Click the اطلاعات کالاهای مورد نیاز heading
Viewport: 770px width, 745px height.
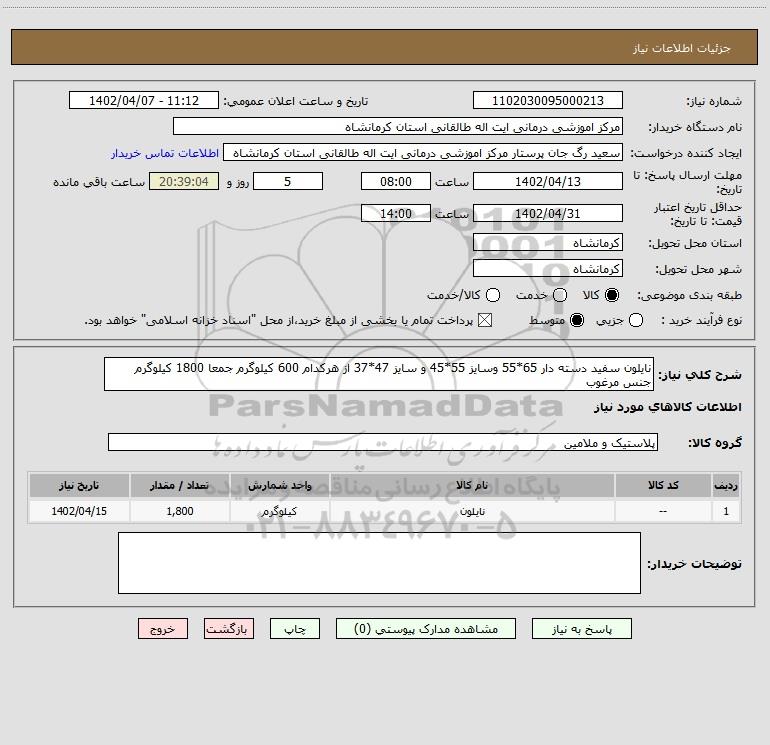point(667,407)
